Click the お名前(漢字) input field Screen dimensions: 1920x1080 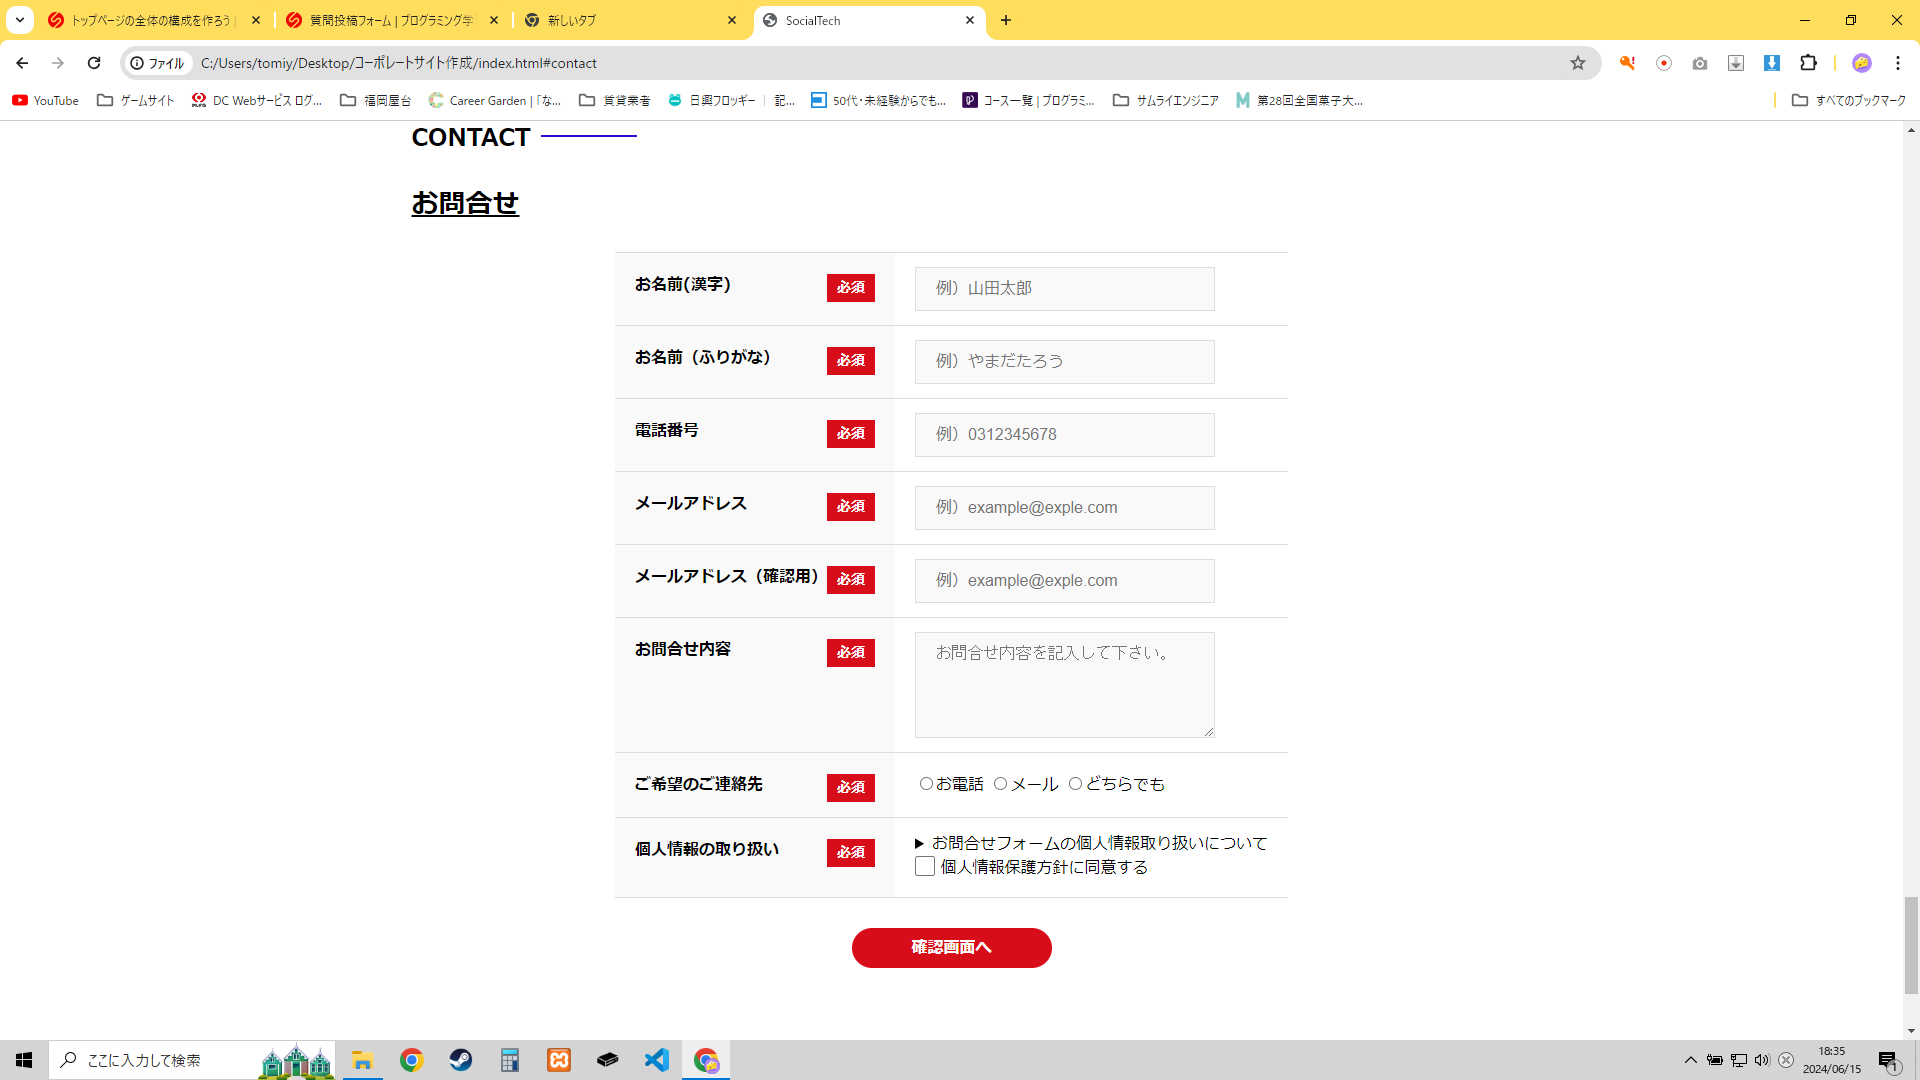coord(1064,289)
